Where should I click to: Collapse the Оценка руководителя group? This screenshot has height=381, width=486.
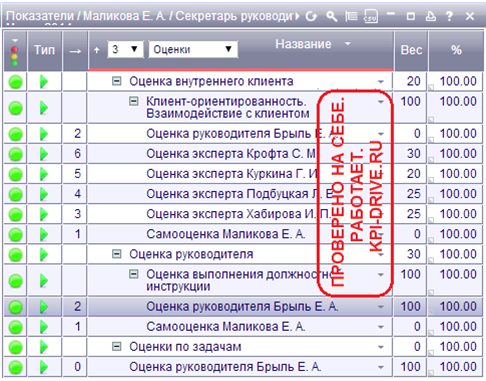116,254
